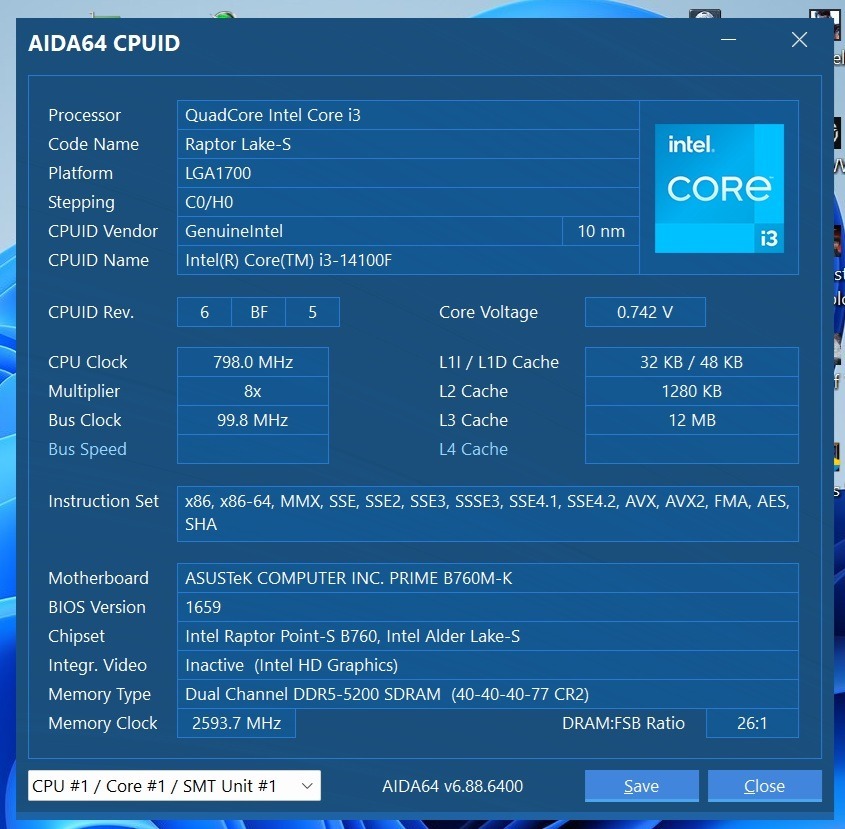Click the L4 Cache label
Image resolution: width=845 pixels, height=829 pixels.
pos(473,449)
